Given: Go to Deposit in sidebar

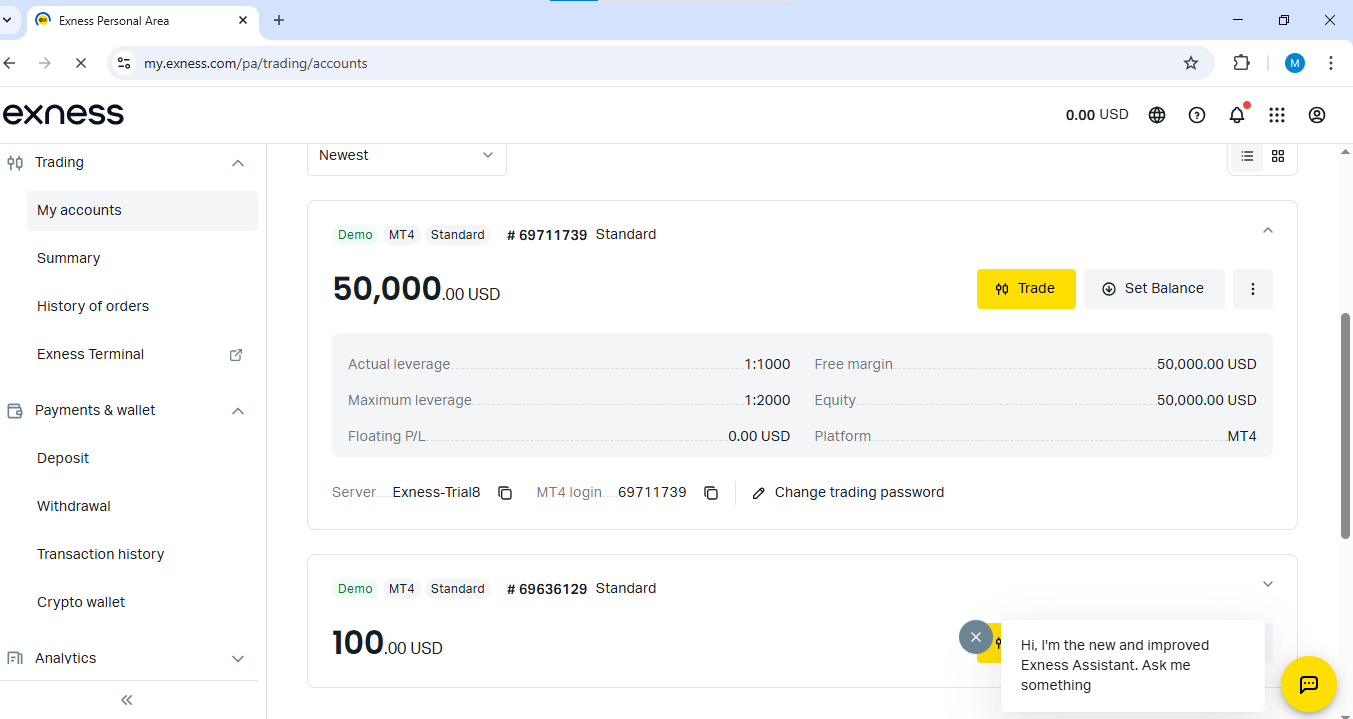Looking at the screenshot, I should coord(63,458).
